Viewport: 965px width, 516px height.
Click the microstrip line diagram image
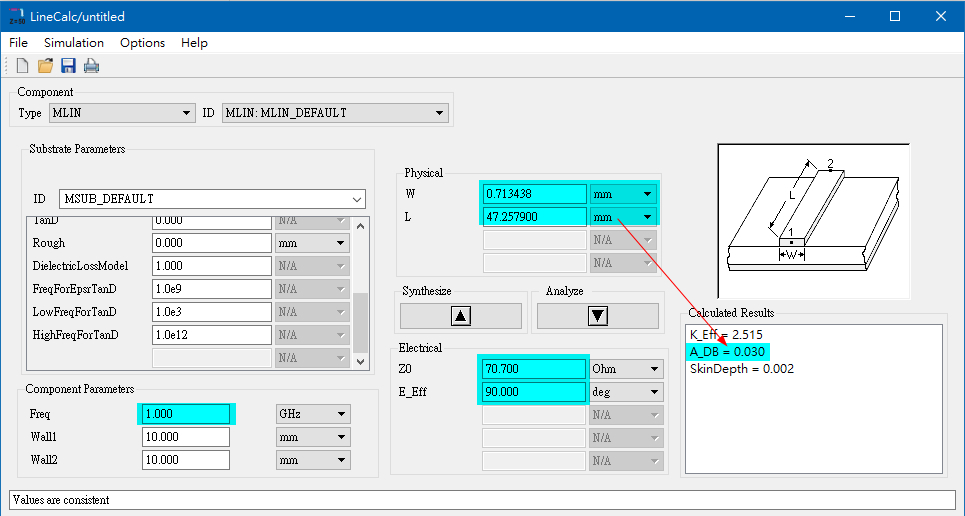pyautogui.click(x=814, y=222)
